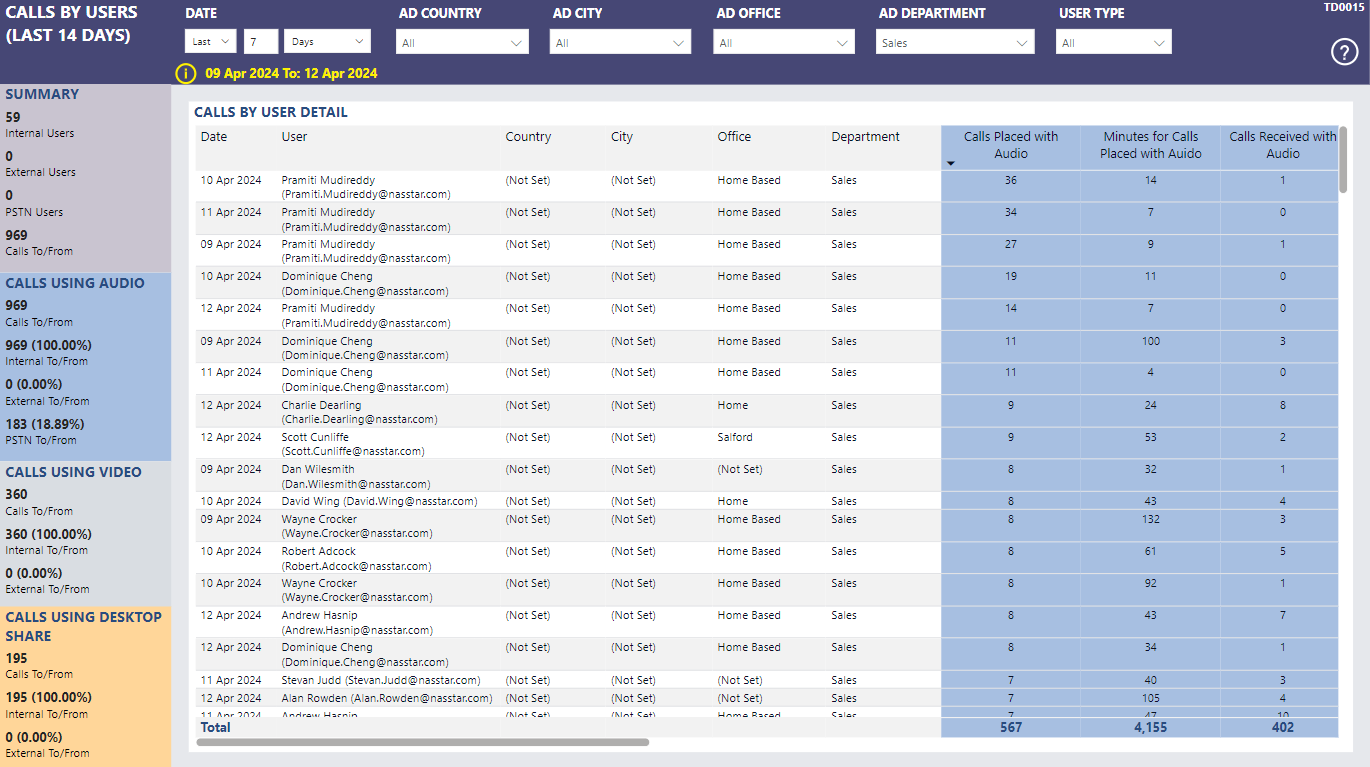Click the total calls placed value 567

1011,727
